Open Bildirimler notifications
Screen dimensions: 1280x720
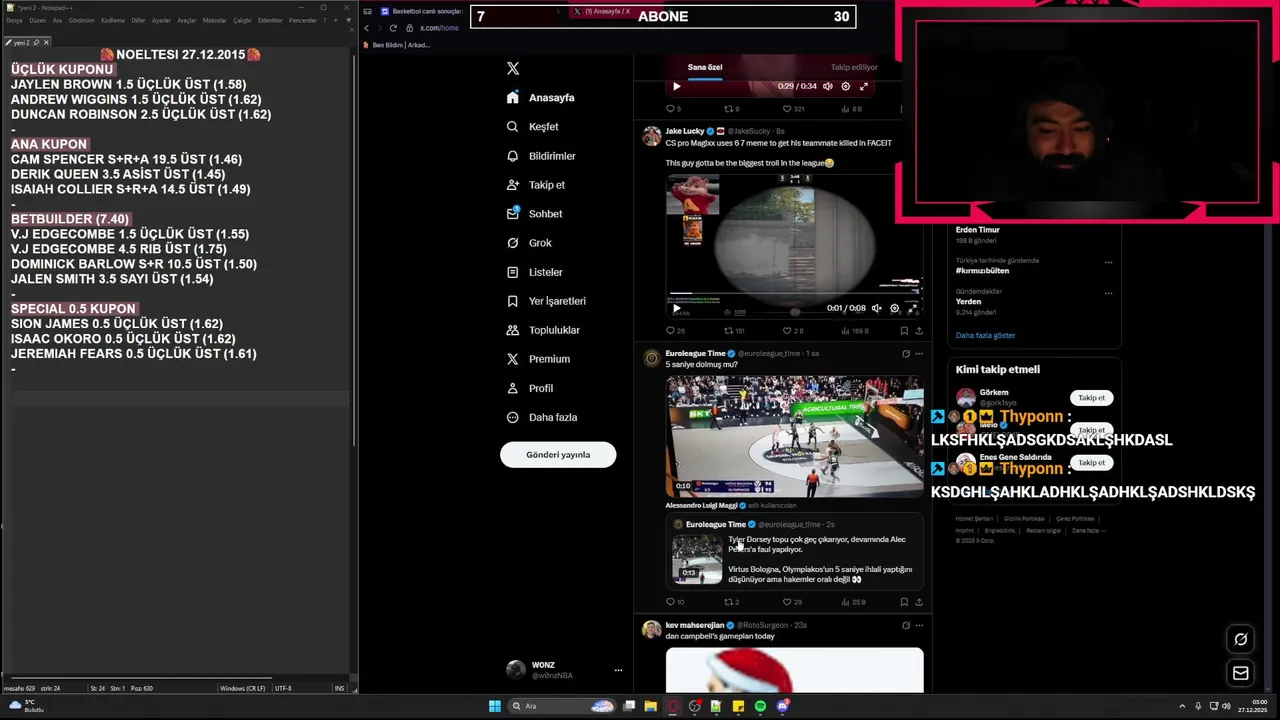[541, 156]
